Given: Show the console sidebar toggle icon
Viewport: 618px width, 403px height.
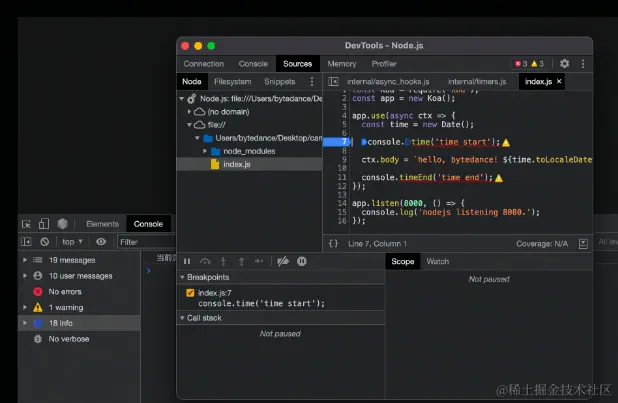Looking at the screenshot, I should 26,242.
